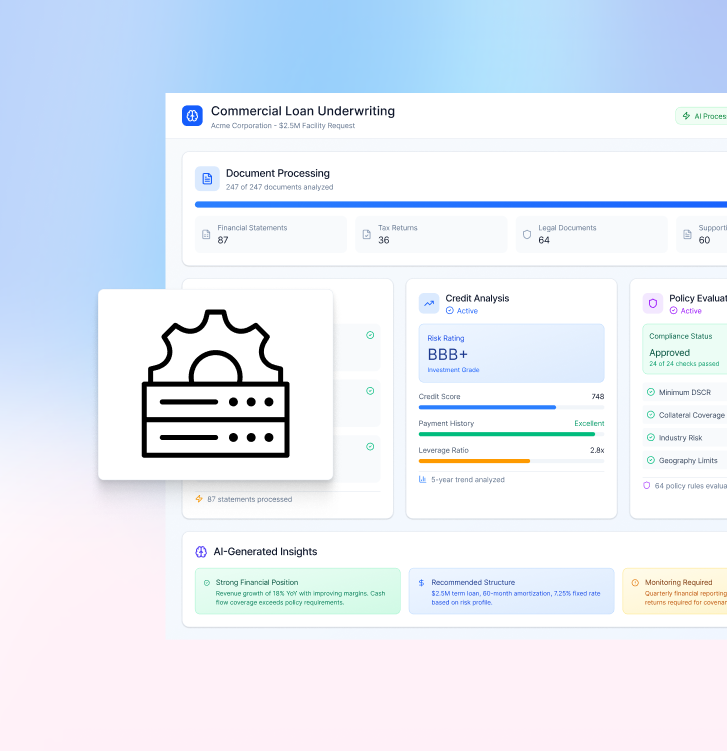The height and width of the screenshot is (751, 727).
Task: Select the BBB+ Risk Rating card
Action: coord(511,353)
